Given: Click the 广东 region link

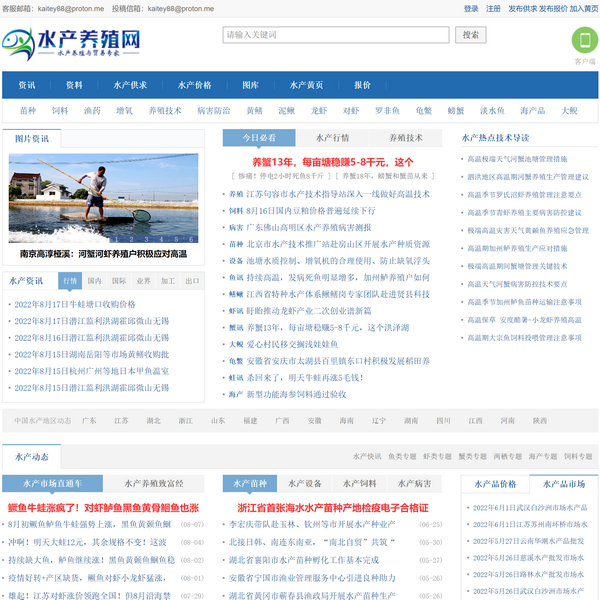Looking at the screenshot, I should point(89,421).
